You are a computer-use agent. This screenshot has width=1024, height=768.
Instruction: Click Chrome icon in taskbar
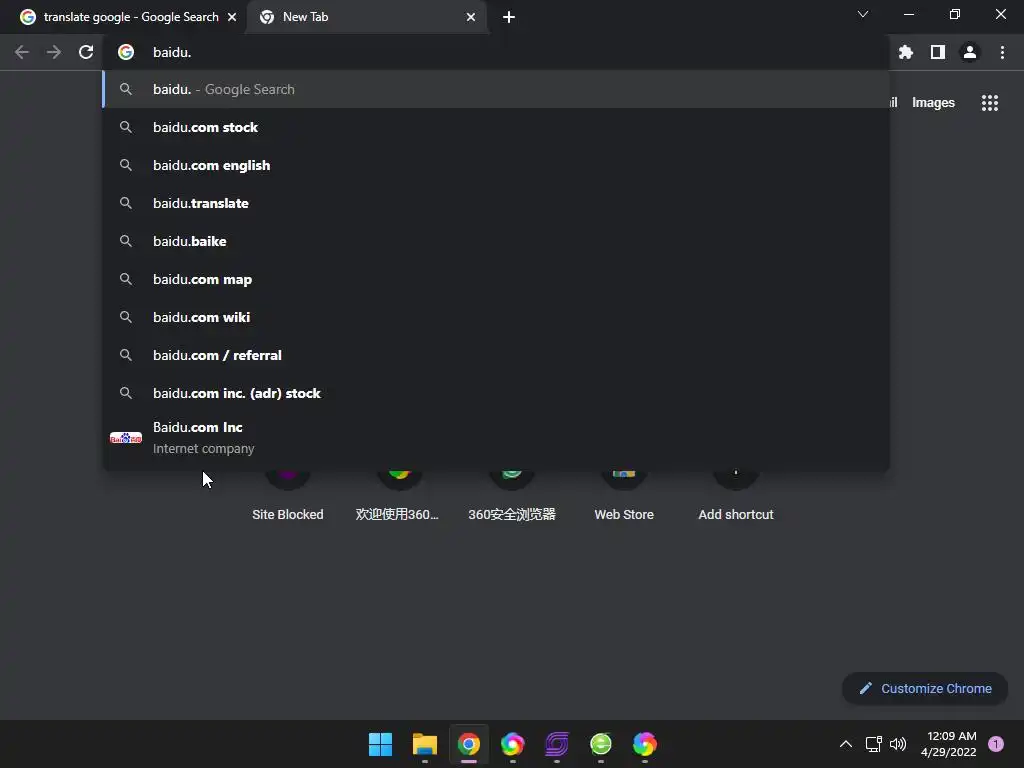(x=468, y=744)
